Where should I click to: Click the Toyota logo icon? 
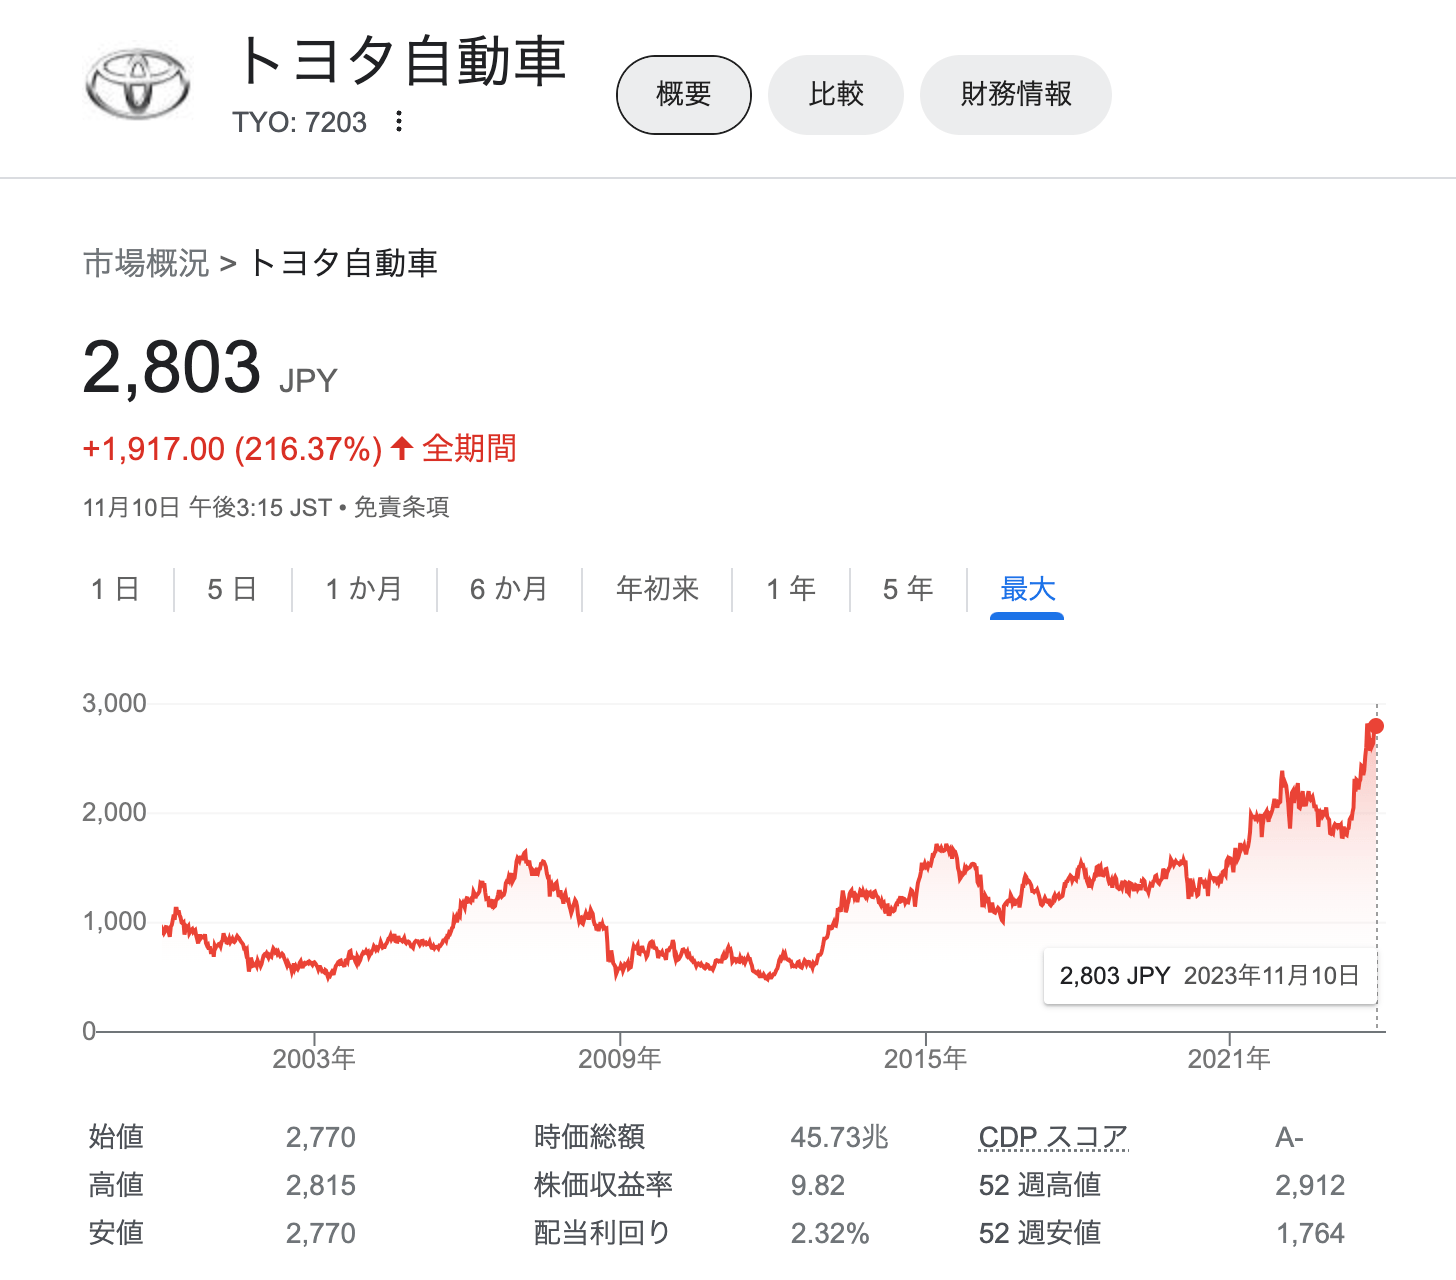[x=136, y=83]
